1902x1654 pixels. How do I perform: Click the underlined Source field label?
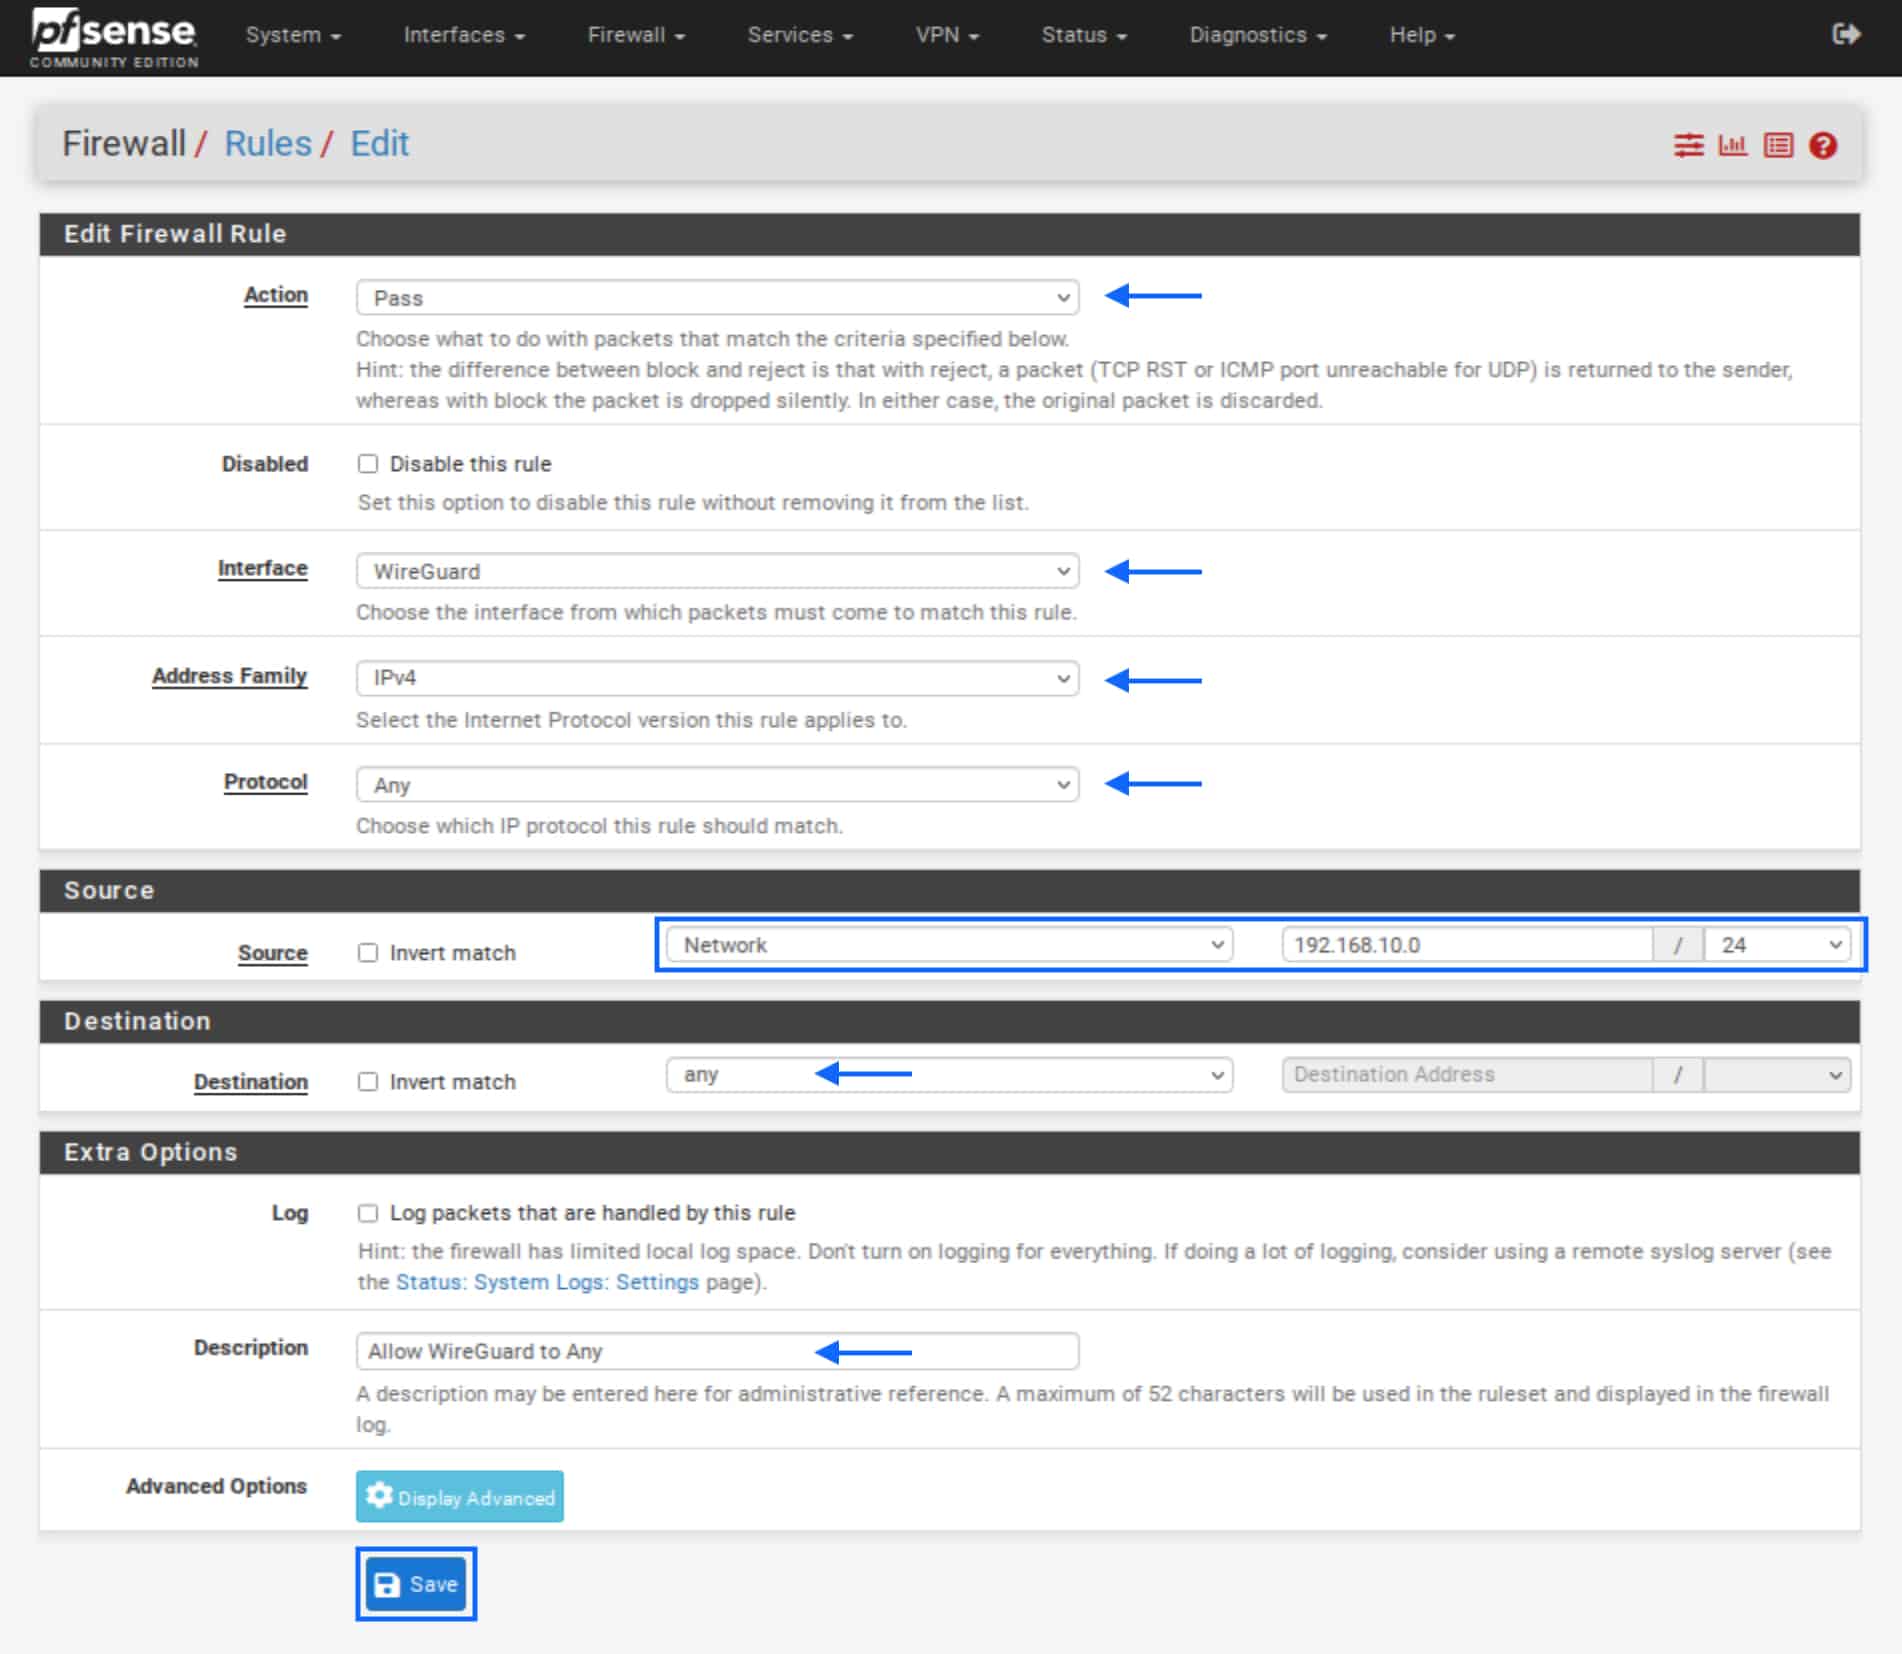click(273, 953)
